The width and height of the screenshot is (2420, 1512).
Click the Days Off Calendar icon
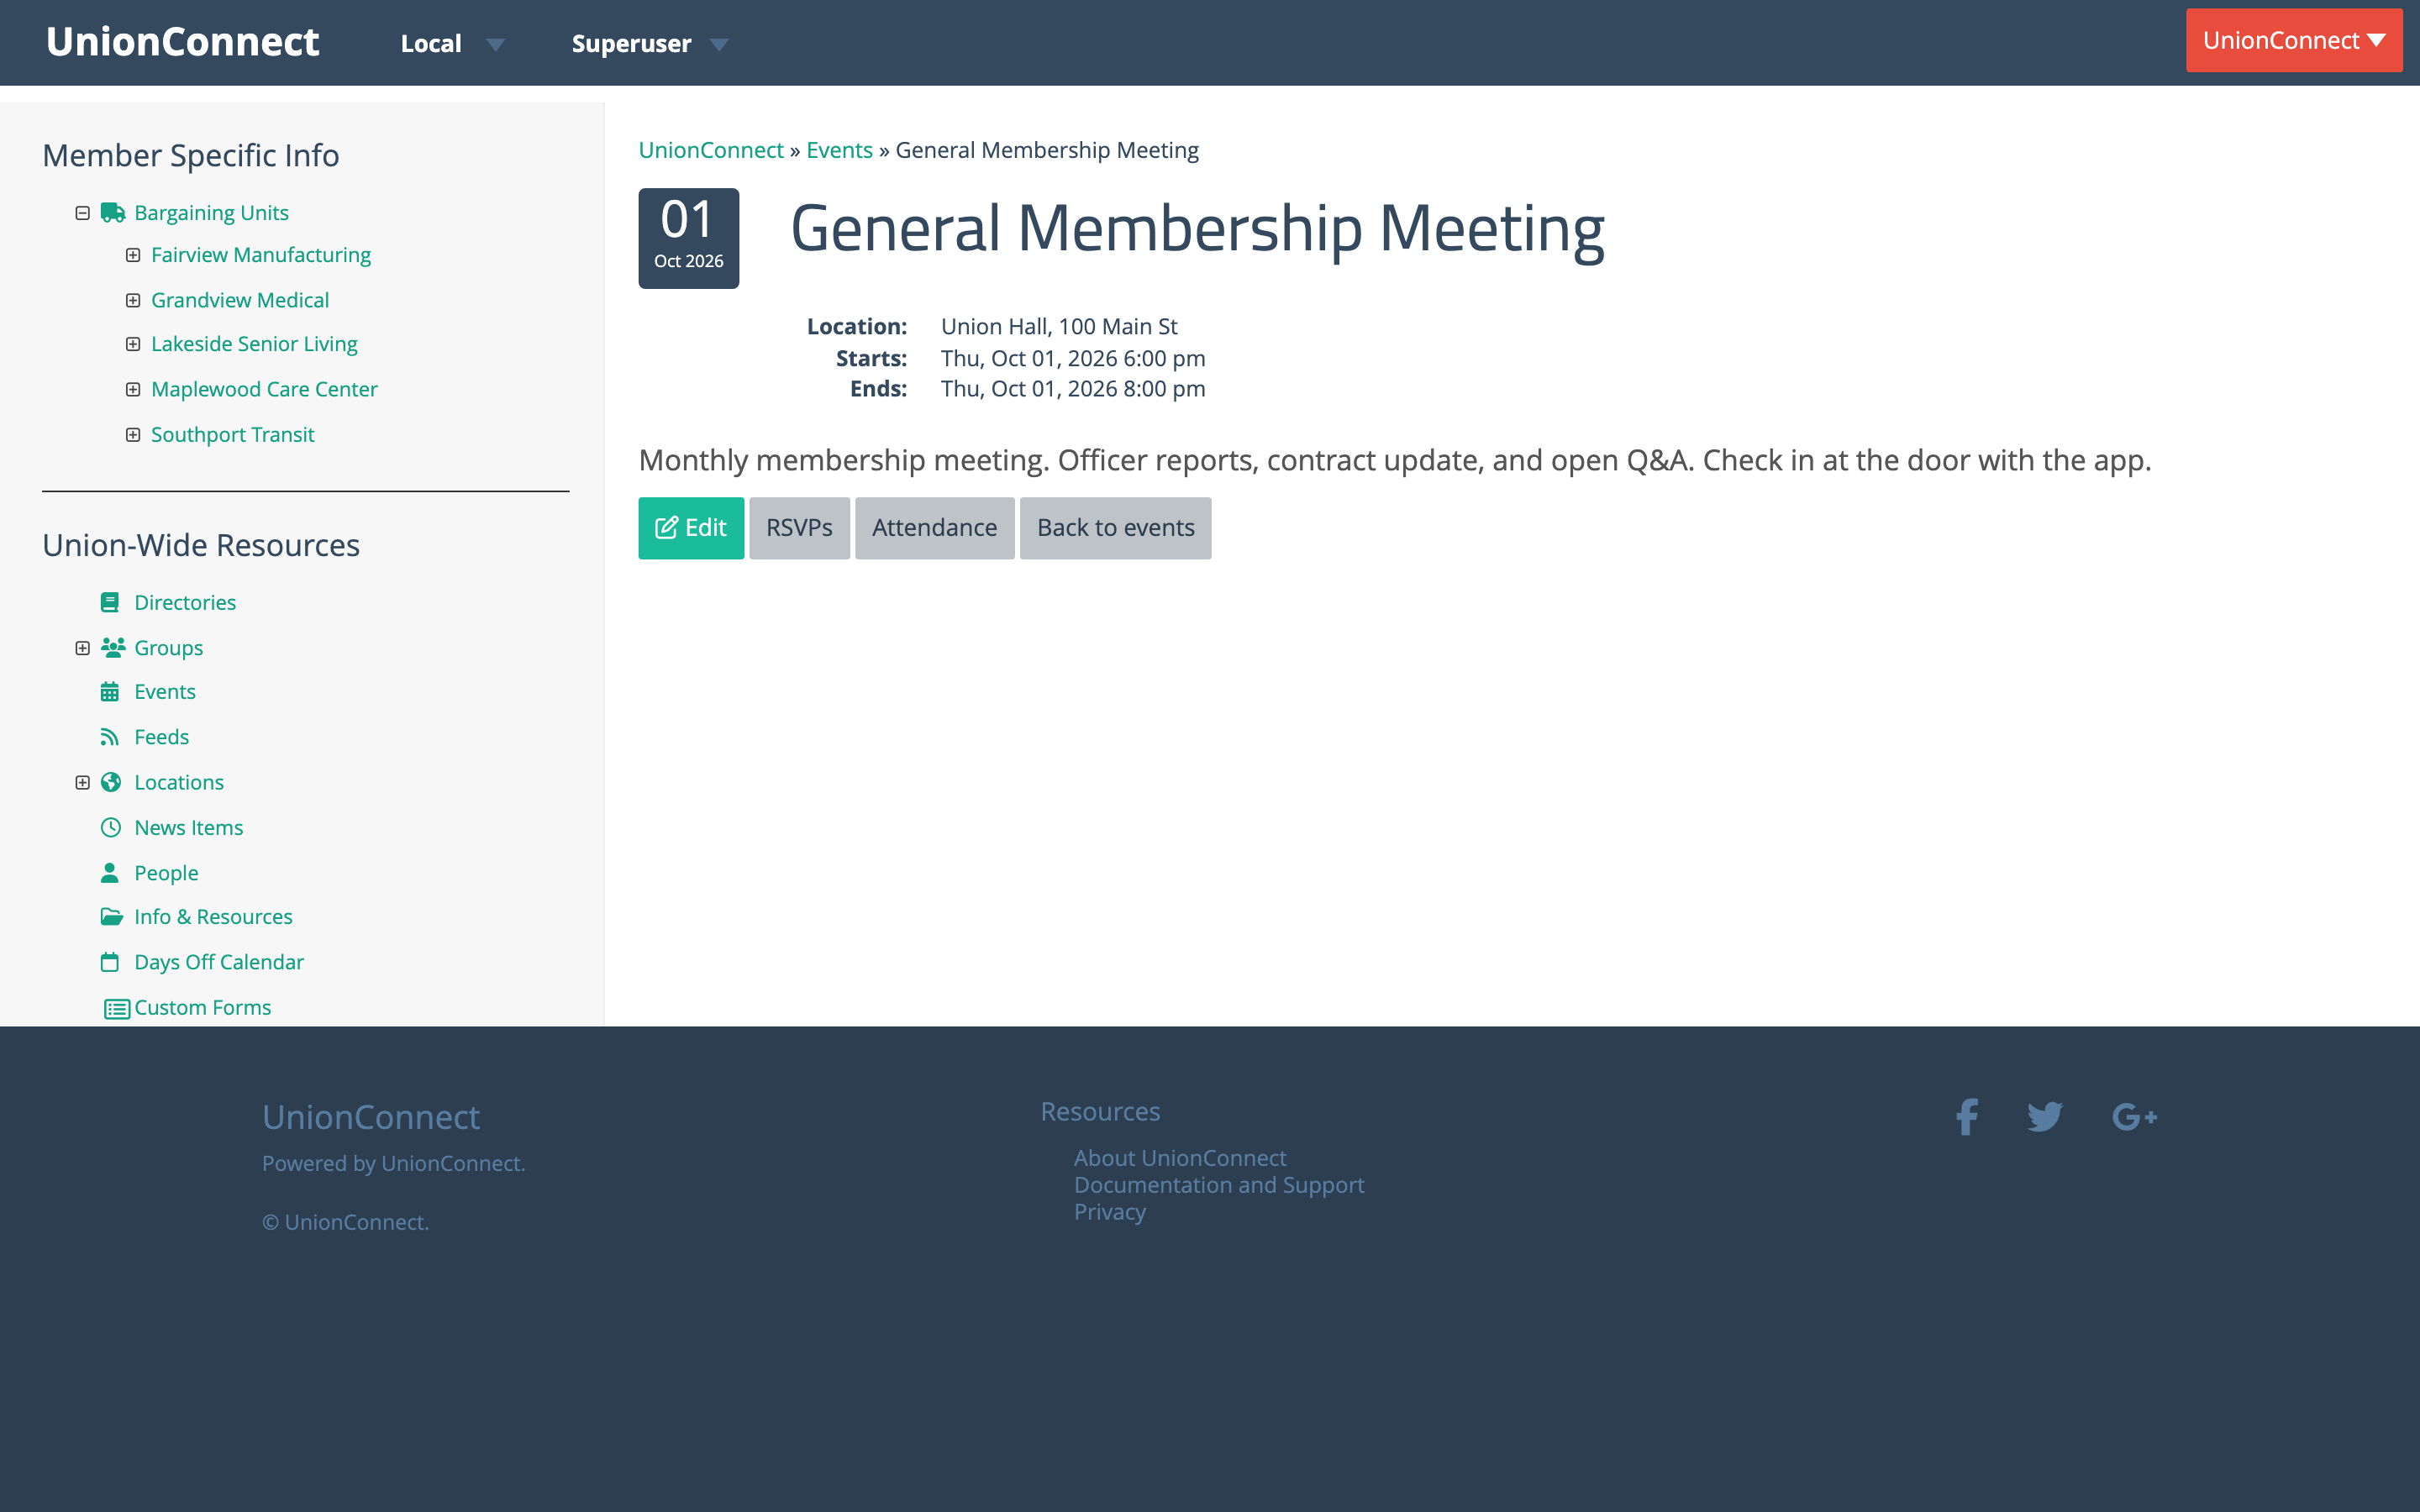(x=110, y=962)
